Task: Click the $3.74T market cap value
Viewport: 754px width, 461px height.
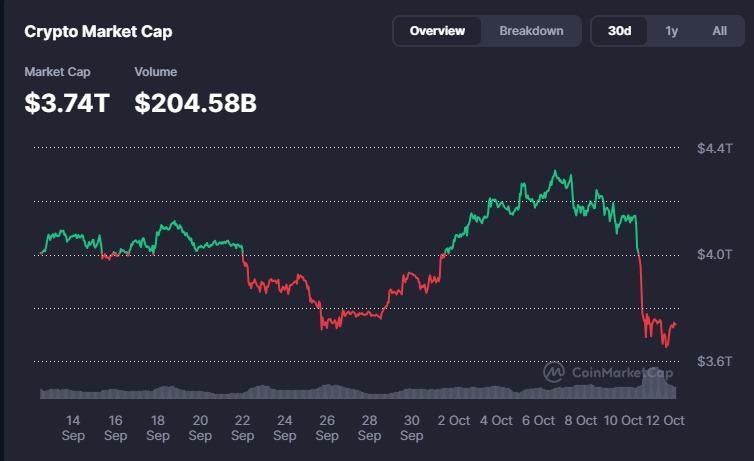Action: click(67, 102)
